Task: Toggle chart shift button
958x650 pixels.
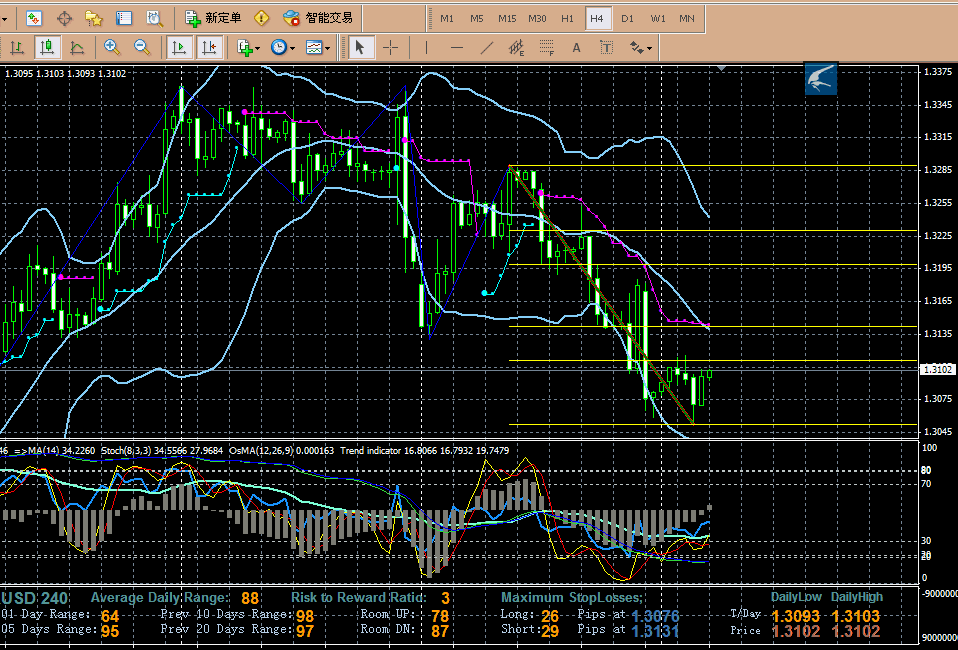Action: point(209,47)
